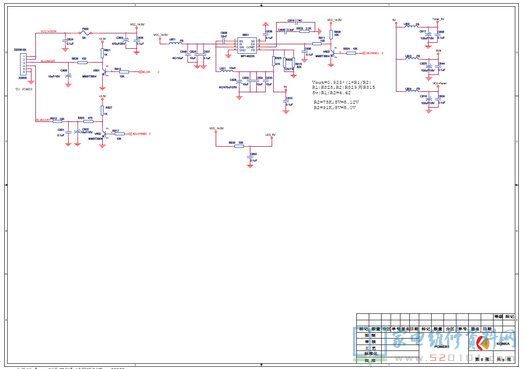Viewport: 525px width, 369px height.
Task: Click the off-page port of upper-left transistor
Action: (145, 72)
